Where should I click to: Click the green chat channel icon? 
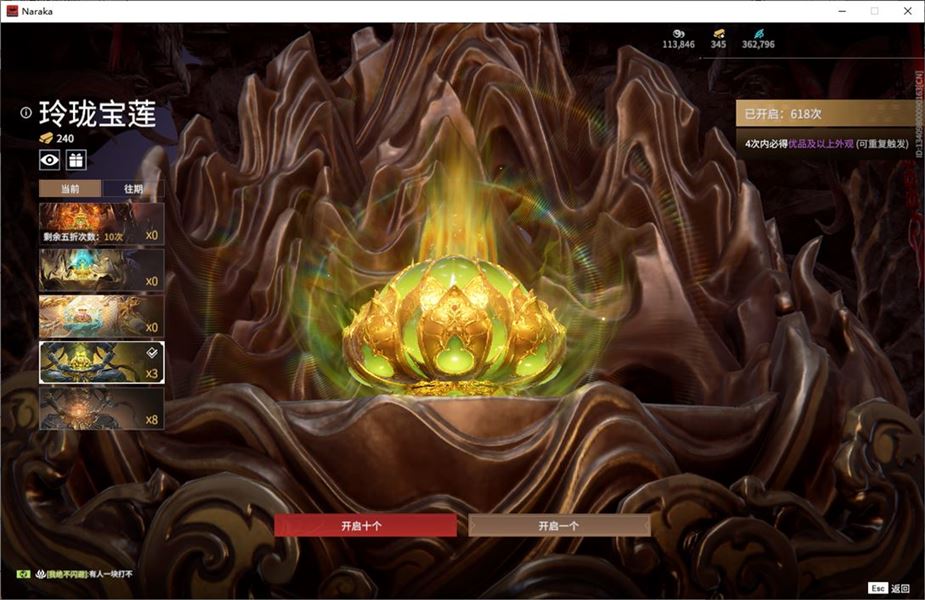24,573
